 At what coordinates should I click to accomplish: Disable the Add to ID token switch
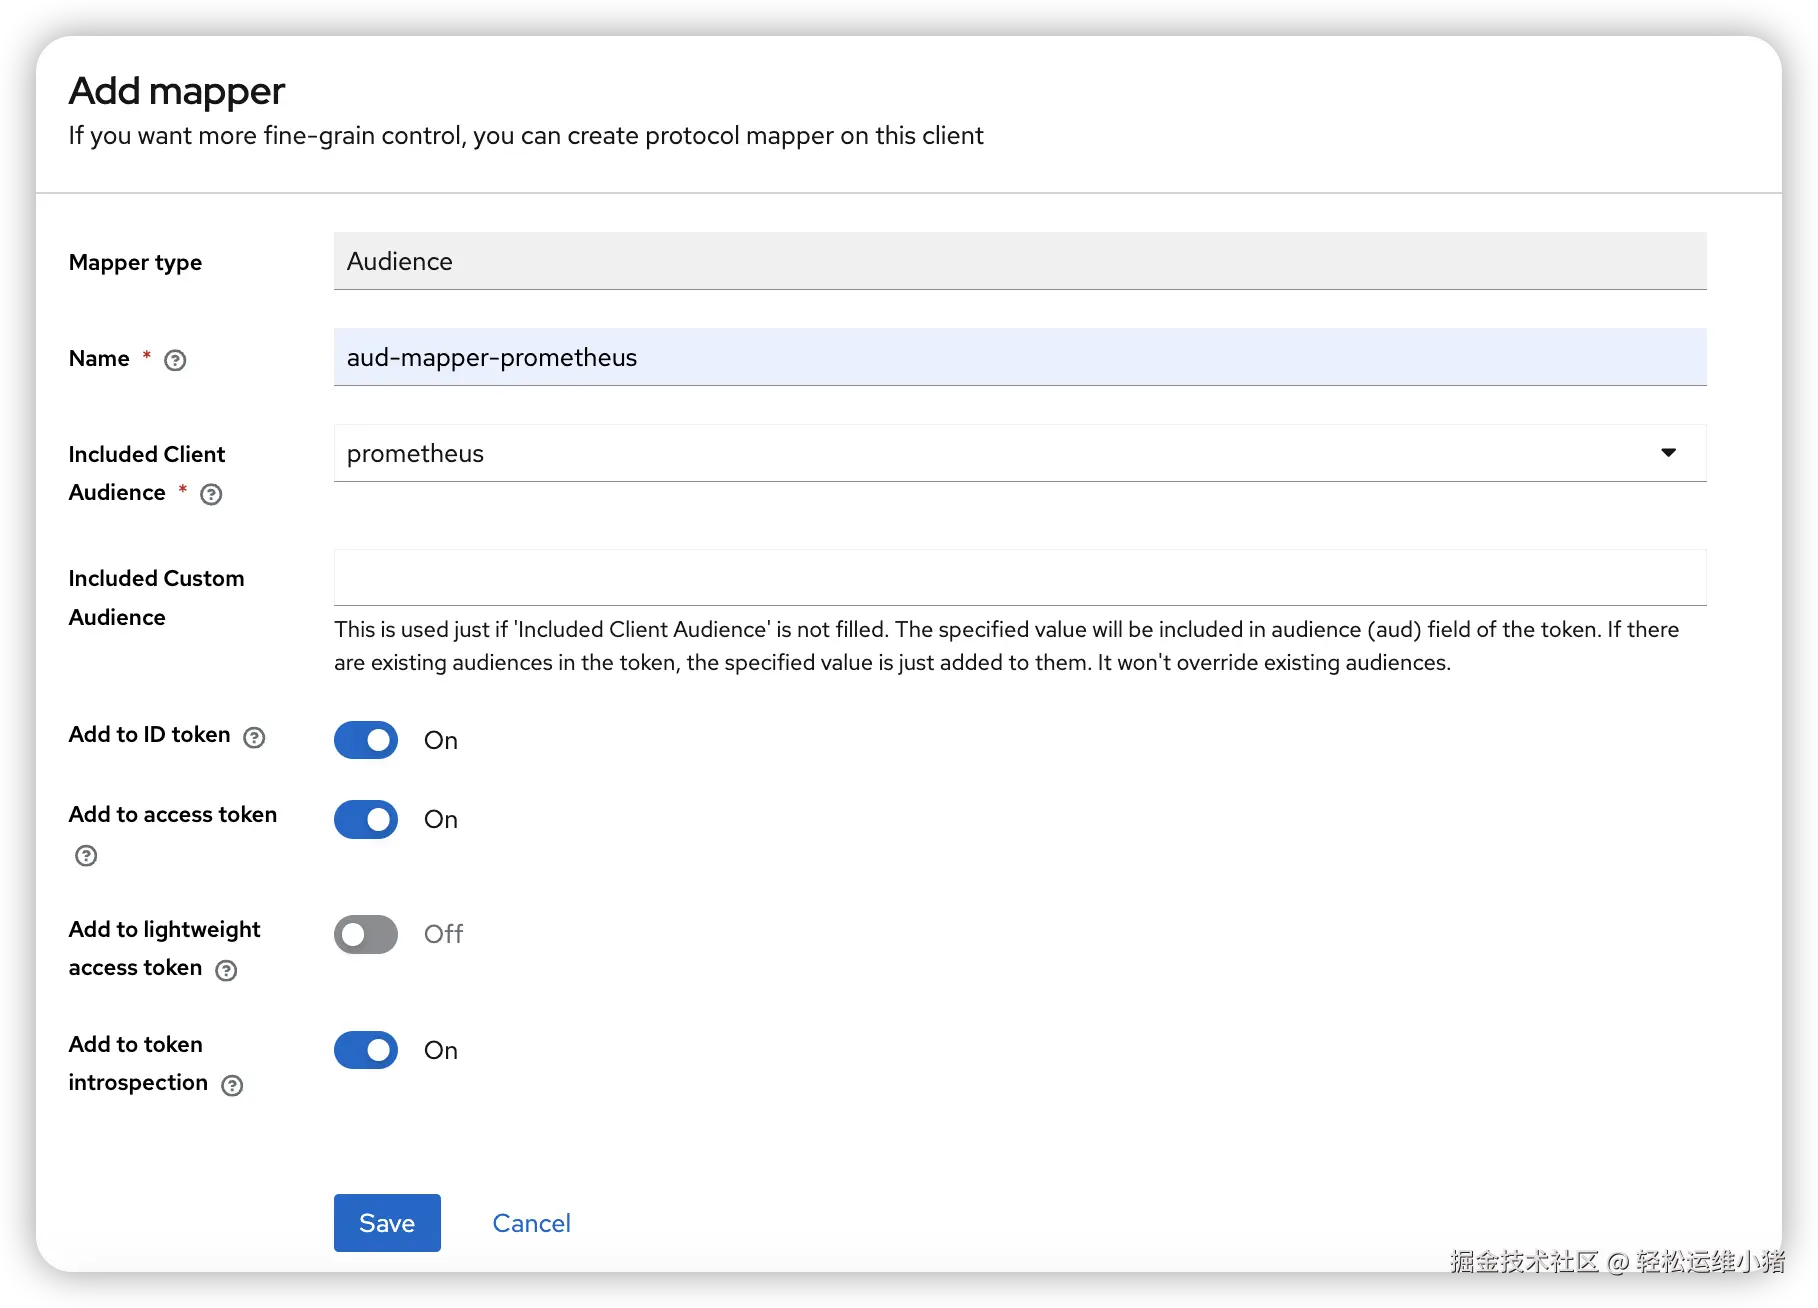pos(366,740)
